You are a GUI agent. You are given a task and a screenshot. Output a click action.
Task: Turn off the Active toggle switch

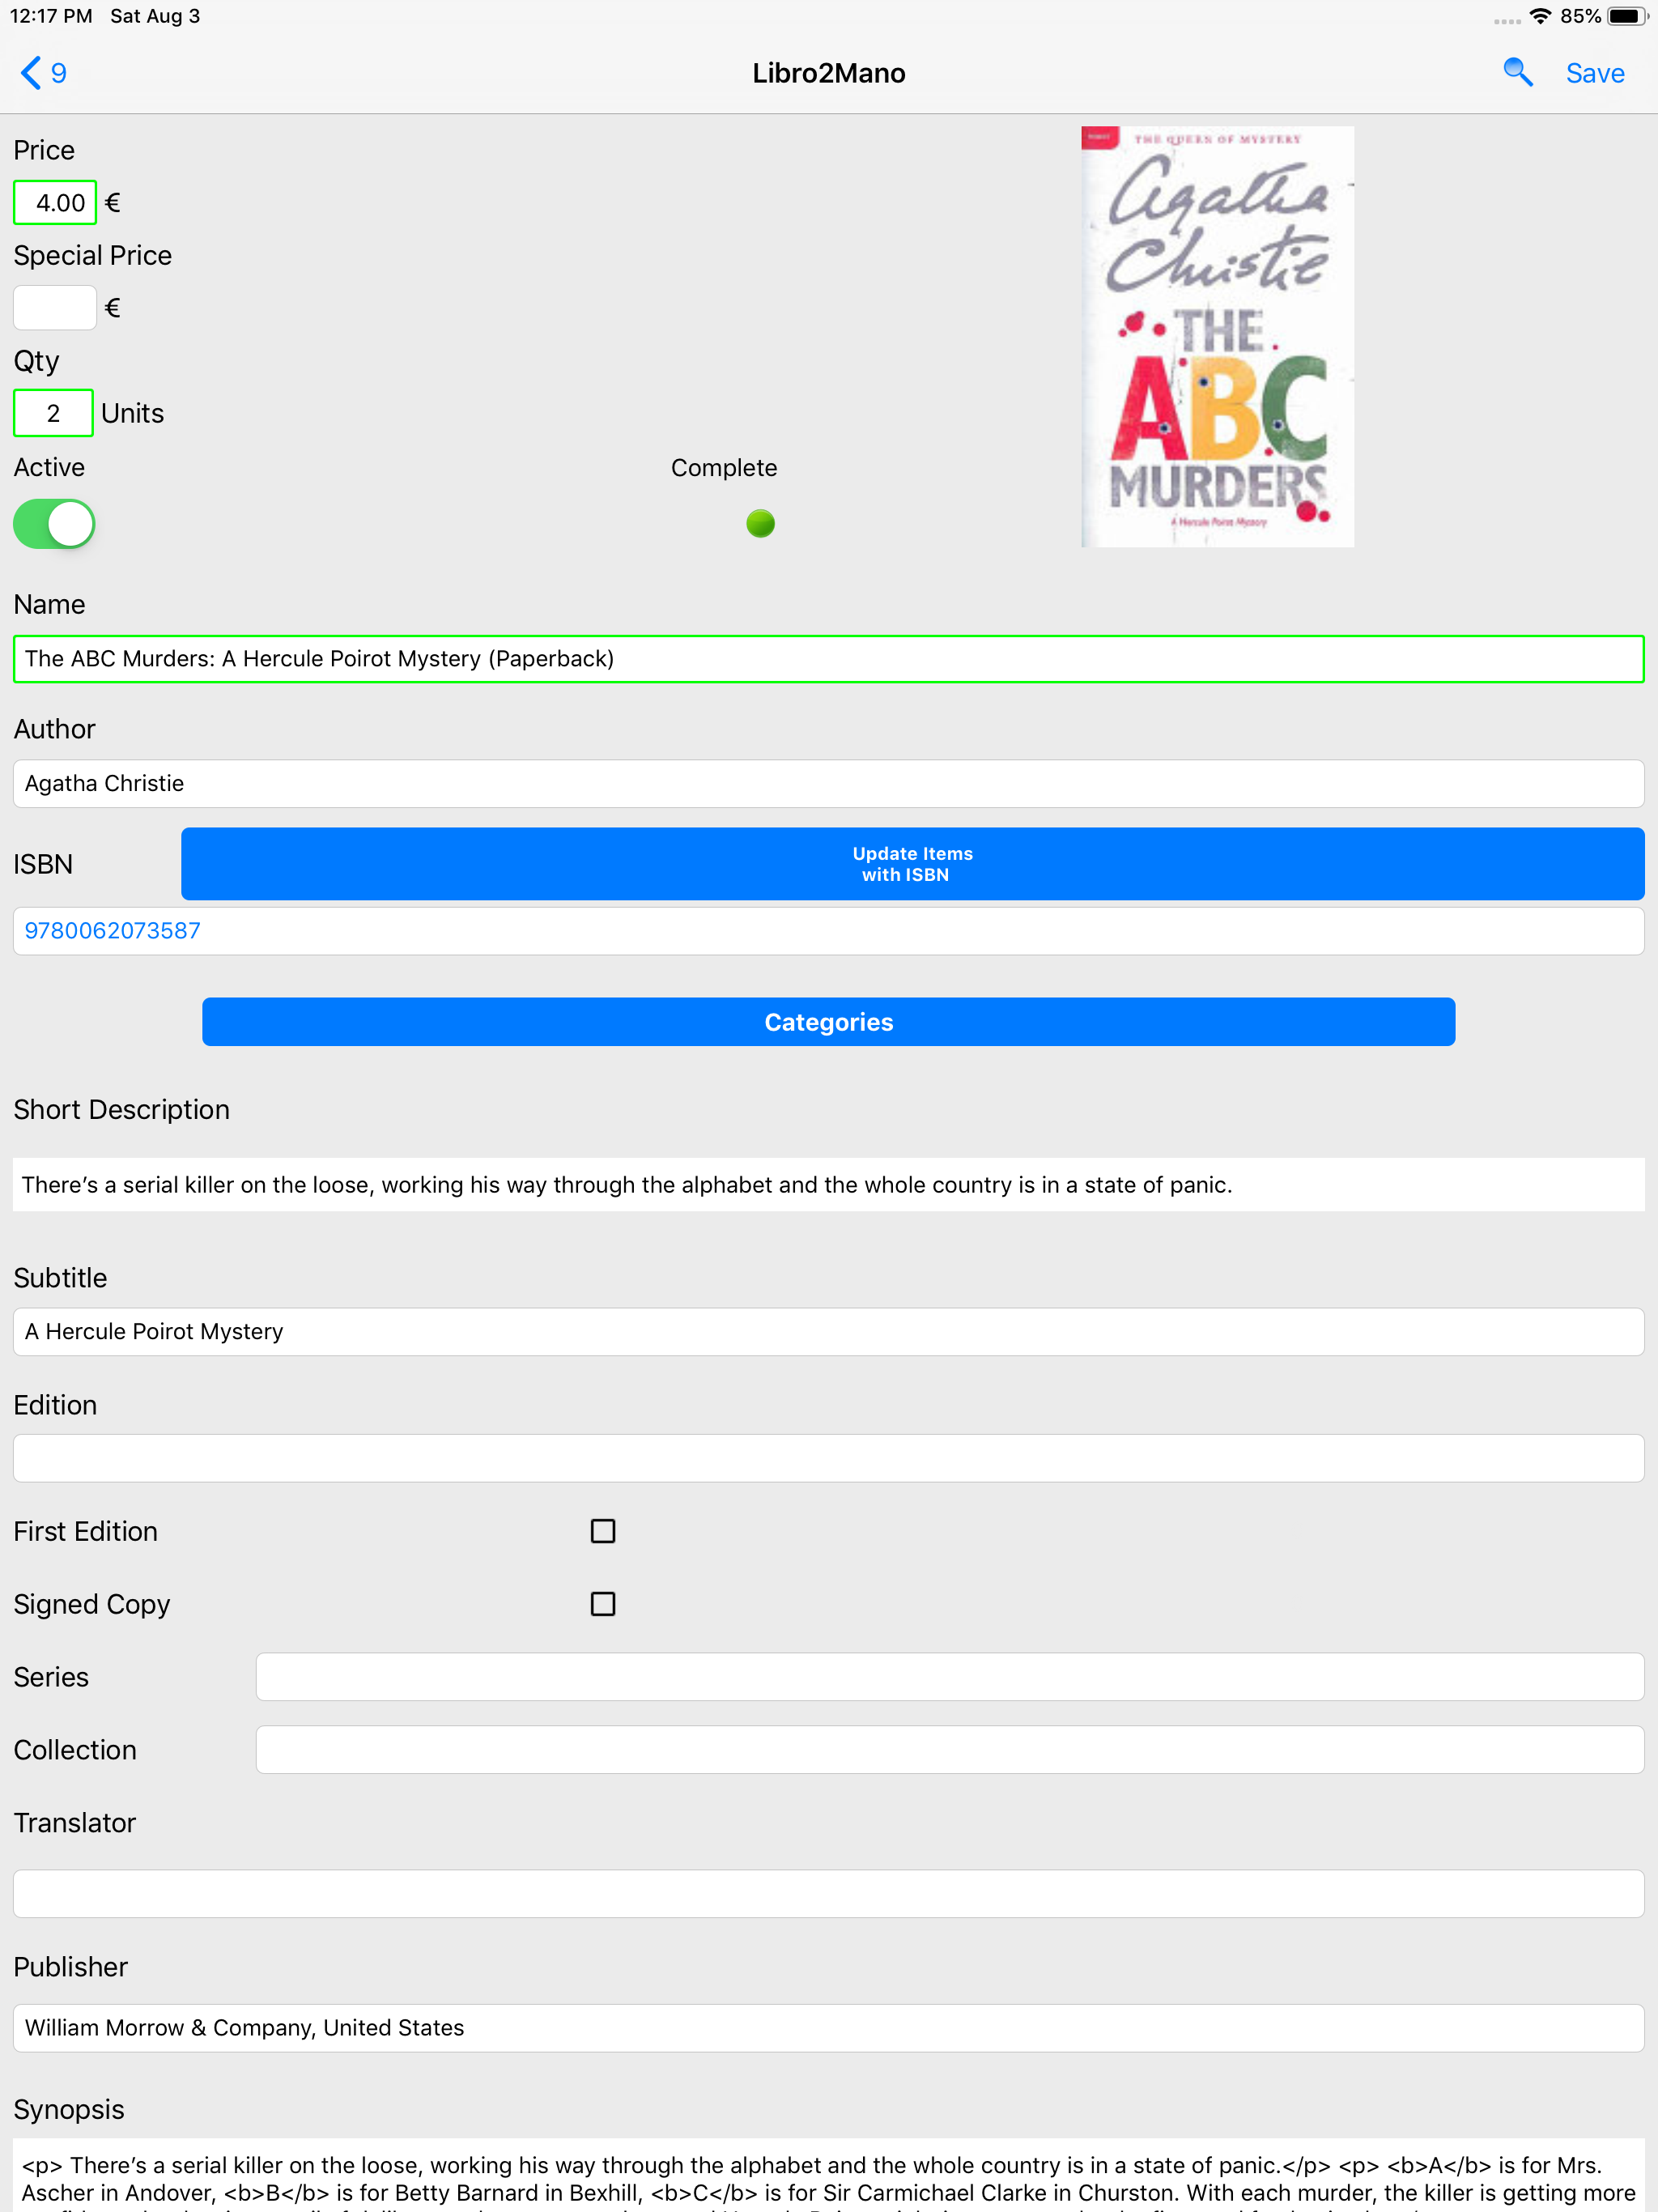(55, 524)
